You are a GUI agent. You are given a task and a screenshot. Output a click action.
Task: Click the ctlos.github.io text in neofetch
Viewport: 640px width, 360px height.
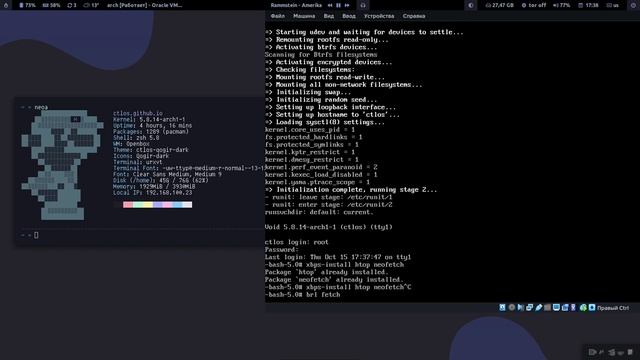138,113
